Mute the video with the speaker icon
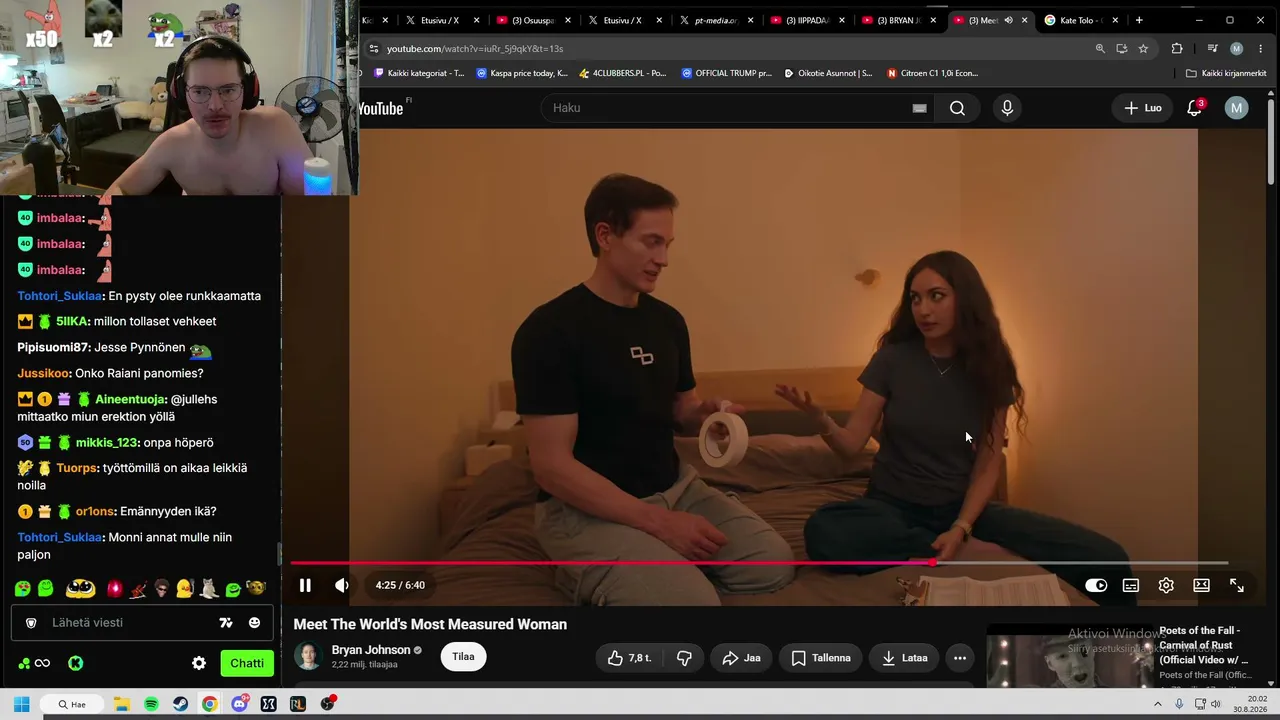This screenshot has width=1280, height=720. click(x=342, y=585)
